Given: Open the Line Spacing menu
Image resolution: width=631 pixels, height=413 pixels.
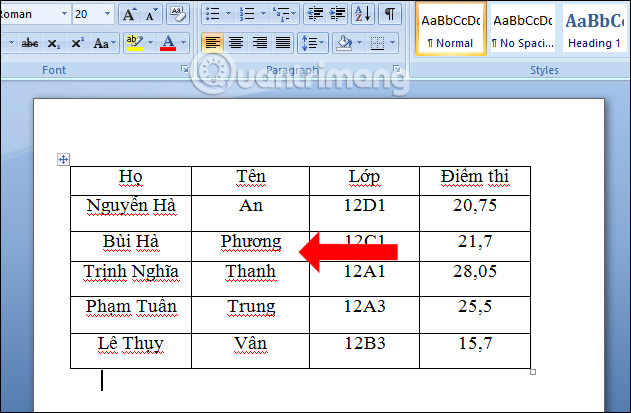Looking at the screenshot, I should pos(313,43).
